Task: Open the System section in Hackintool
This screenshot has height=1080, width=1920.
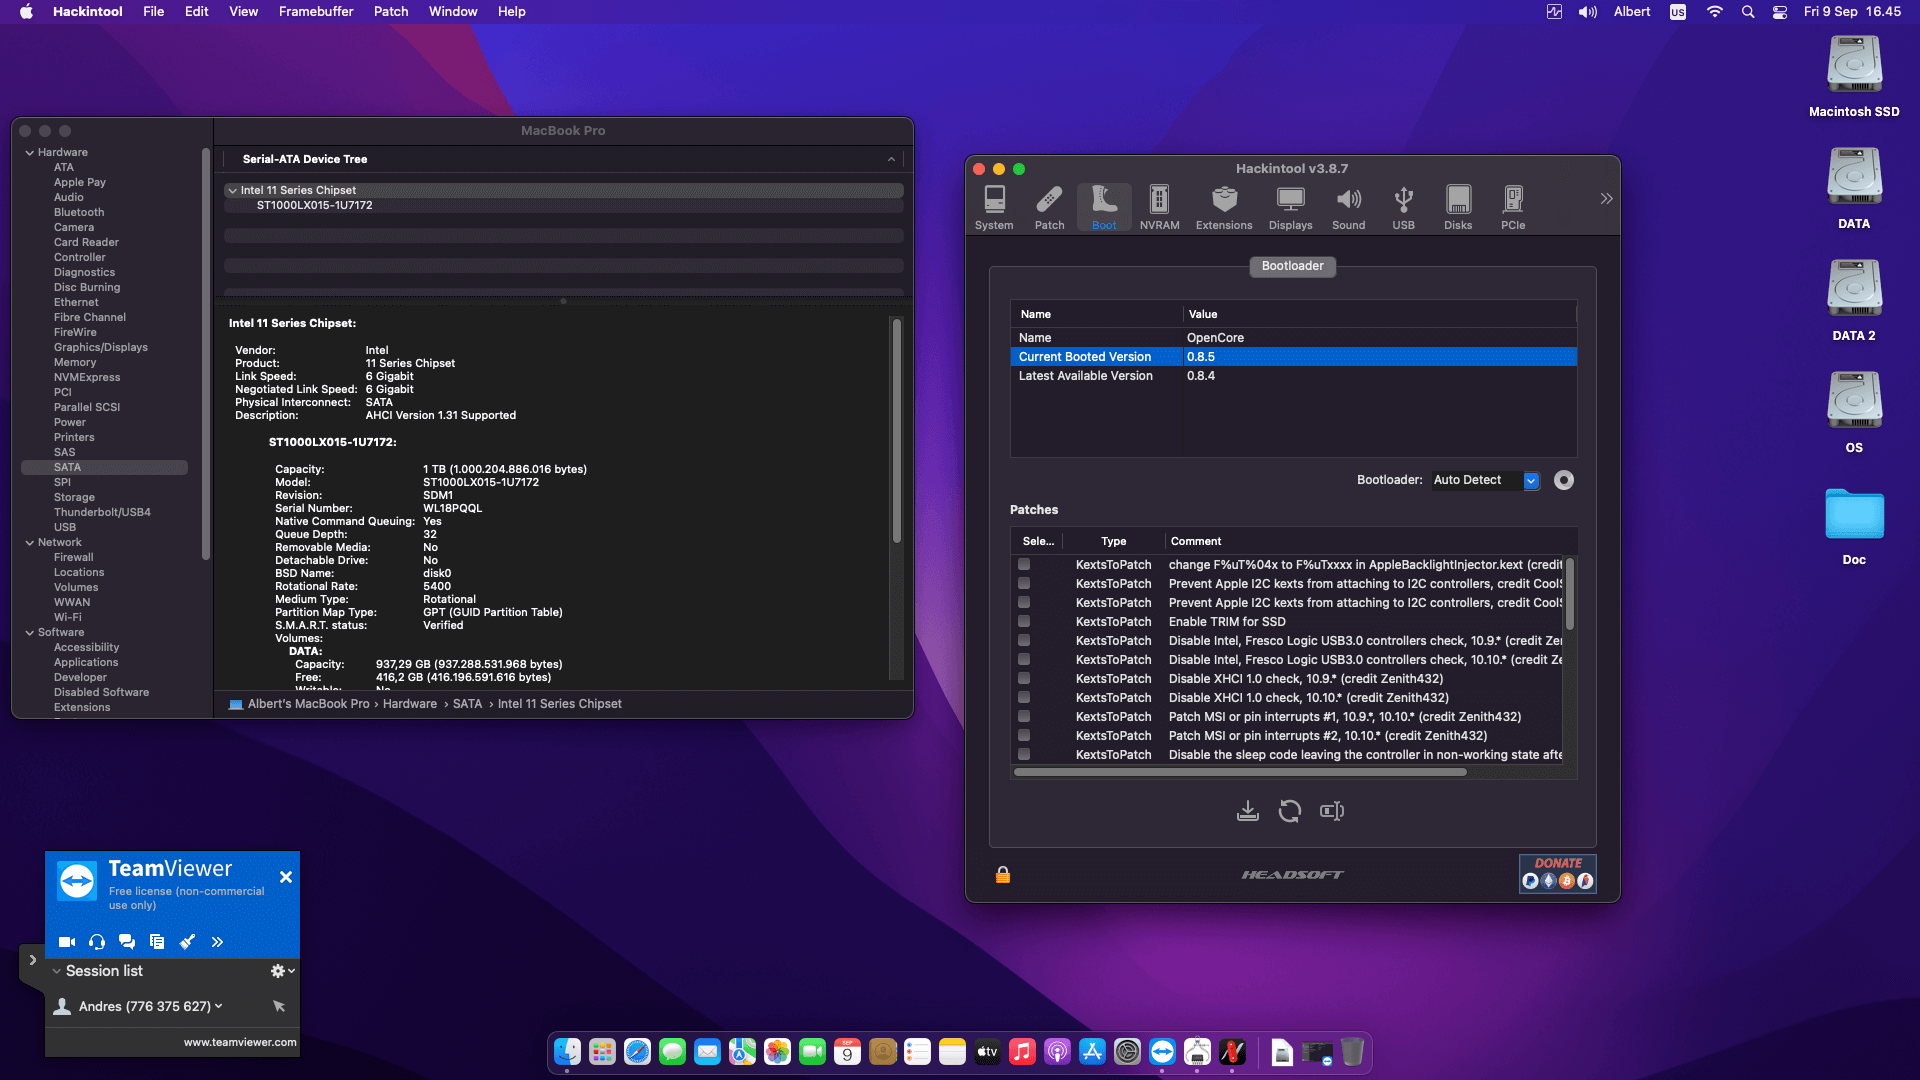Action: 993,206
